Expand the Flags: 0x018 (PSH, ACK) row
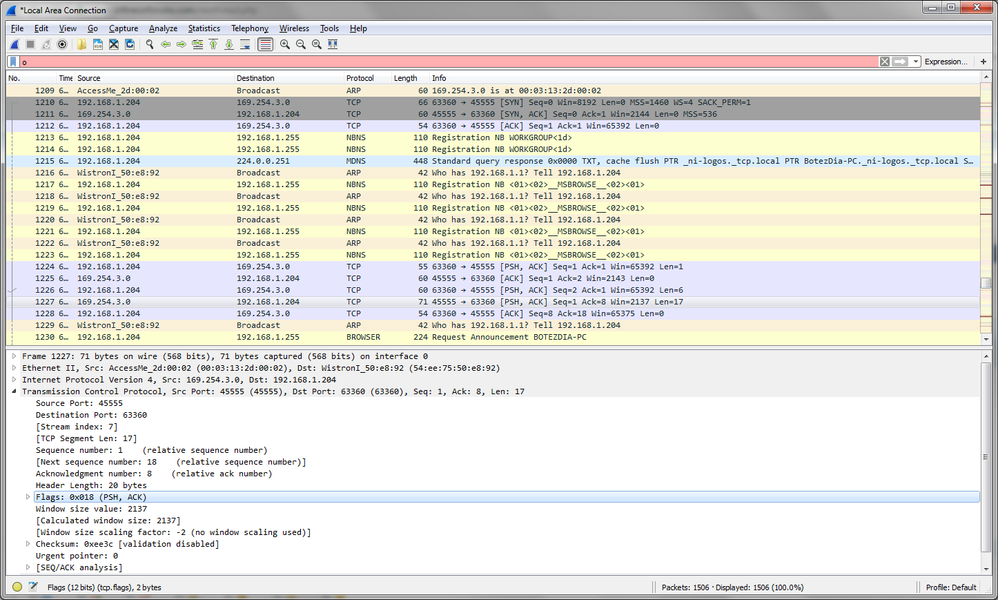998x600 pixels. click(28, 497)
